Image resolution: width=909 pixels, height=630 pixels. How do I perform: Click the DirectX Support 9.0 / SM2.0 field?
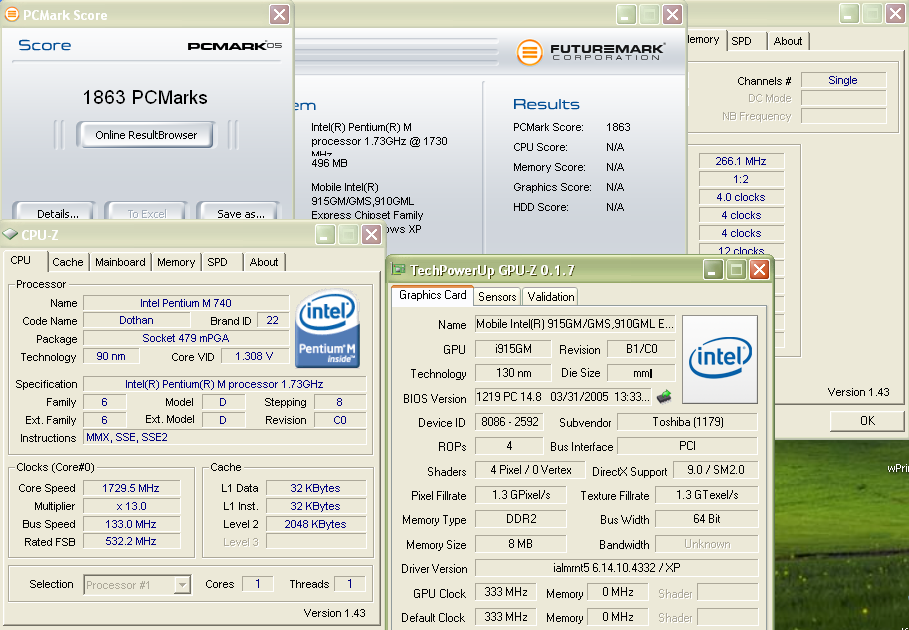pos(715,470)
